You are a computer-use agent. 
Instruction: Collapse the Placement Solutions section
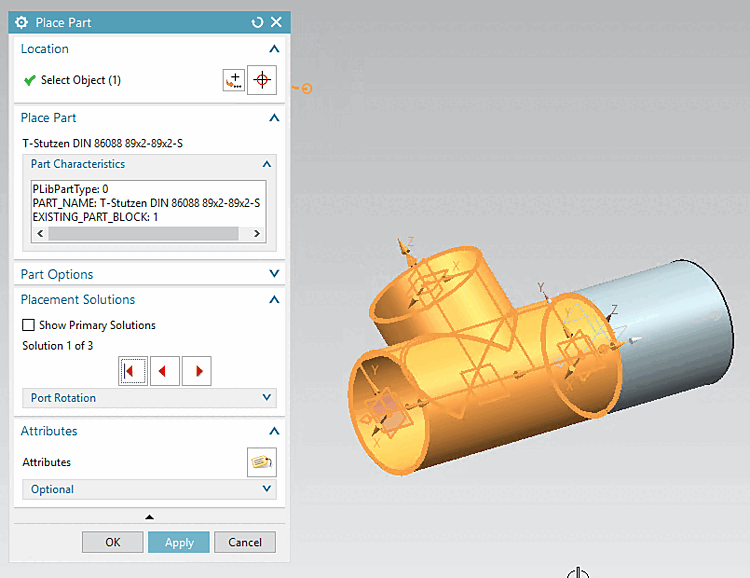coord(274,300)
